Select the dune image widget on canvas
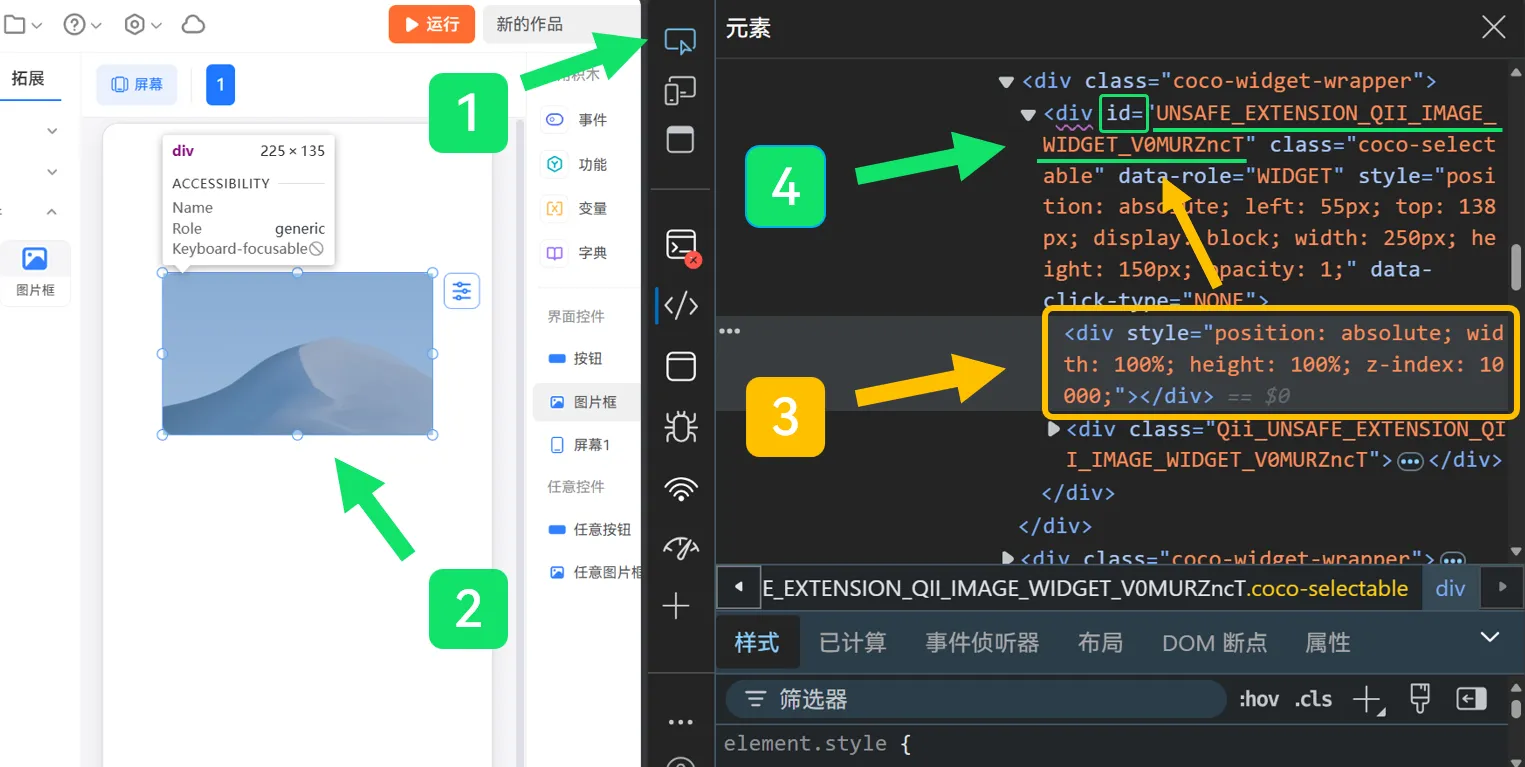 tap(297, 353)
